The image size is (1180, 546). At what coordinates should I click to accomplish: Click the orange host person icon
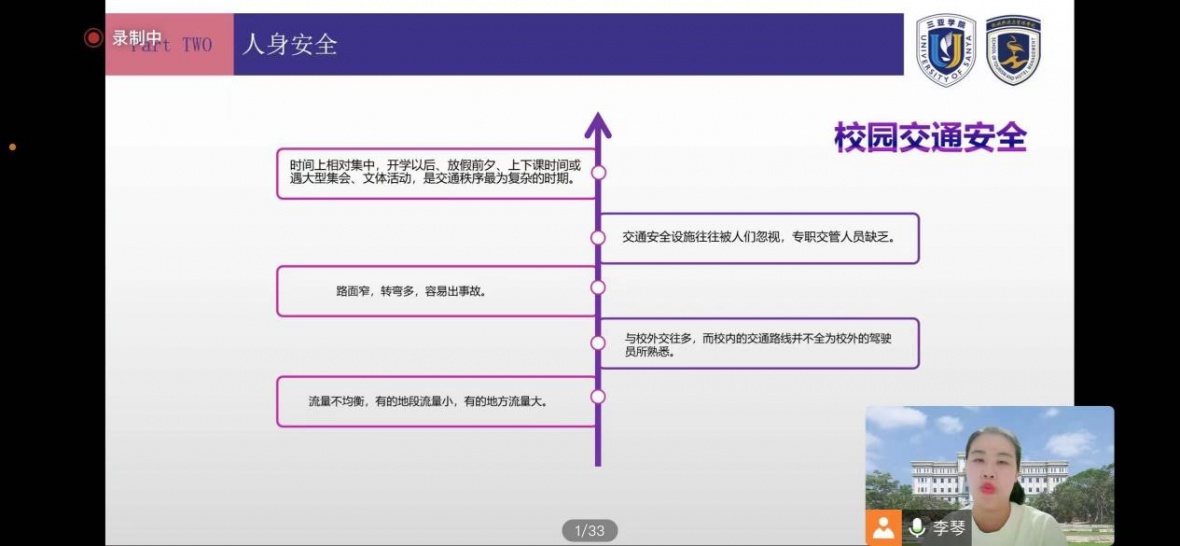[x=883, y=529]
